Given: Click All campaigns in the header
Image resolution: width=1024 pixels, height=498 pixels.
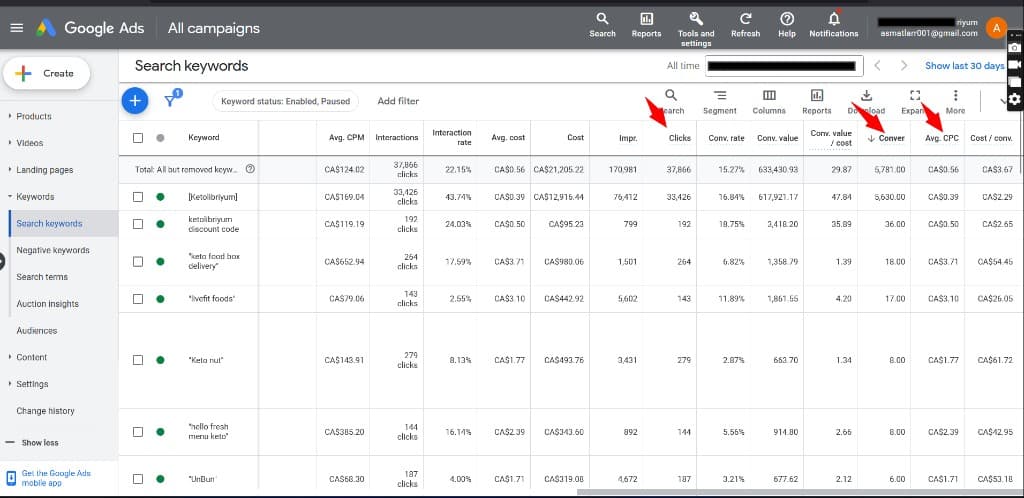Looking at the screenshot, I should click(x=214, y=28).
